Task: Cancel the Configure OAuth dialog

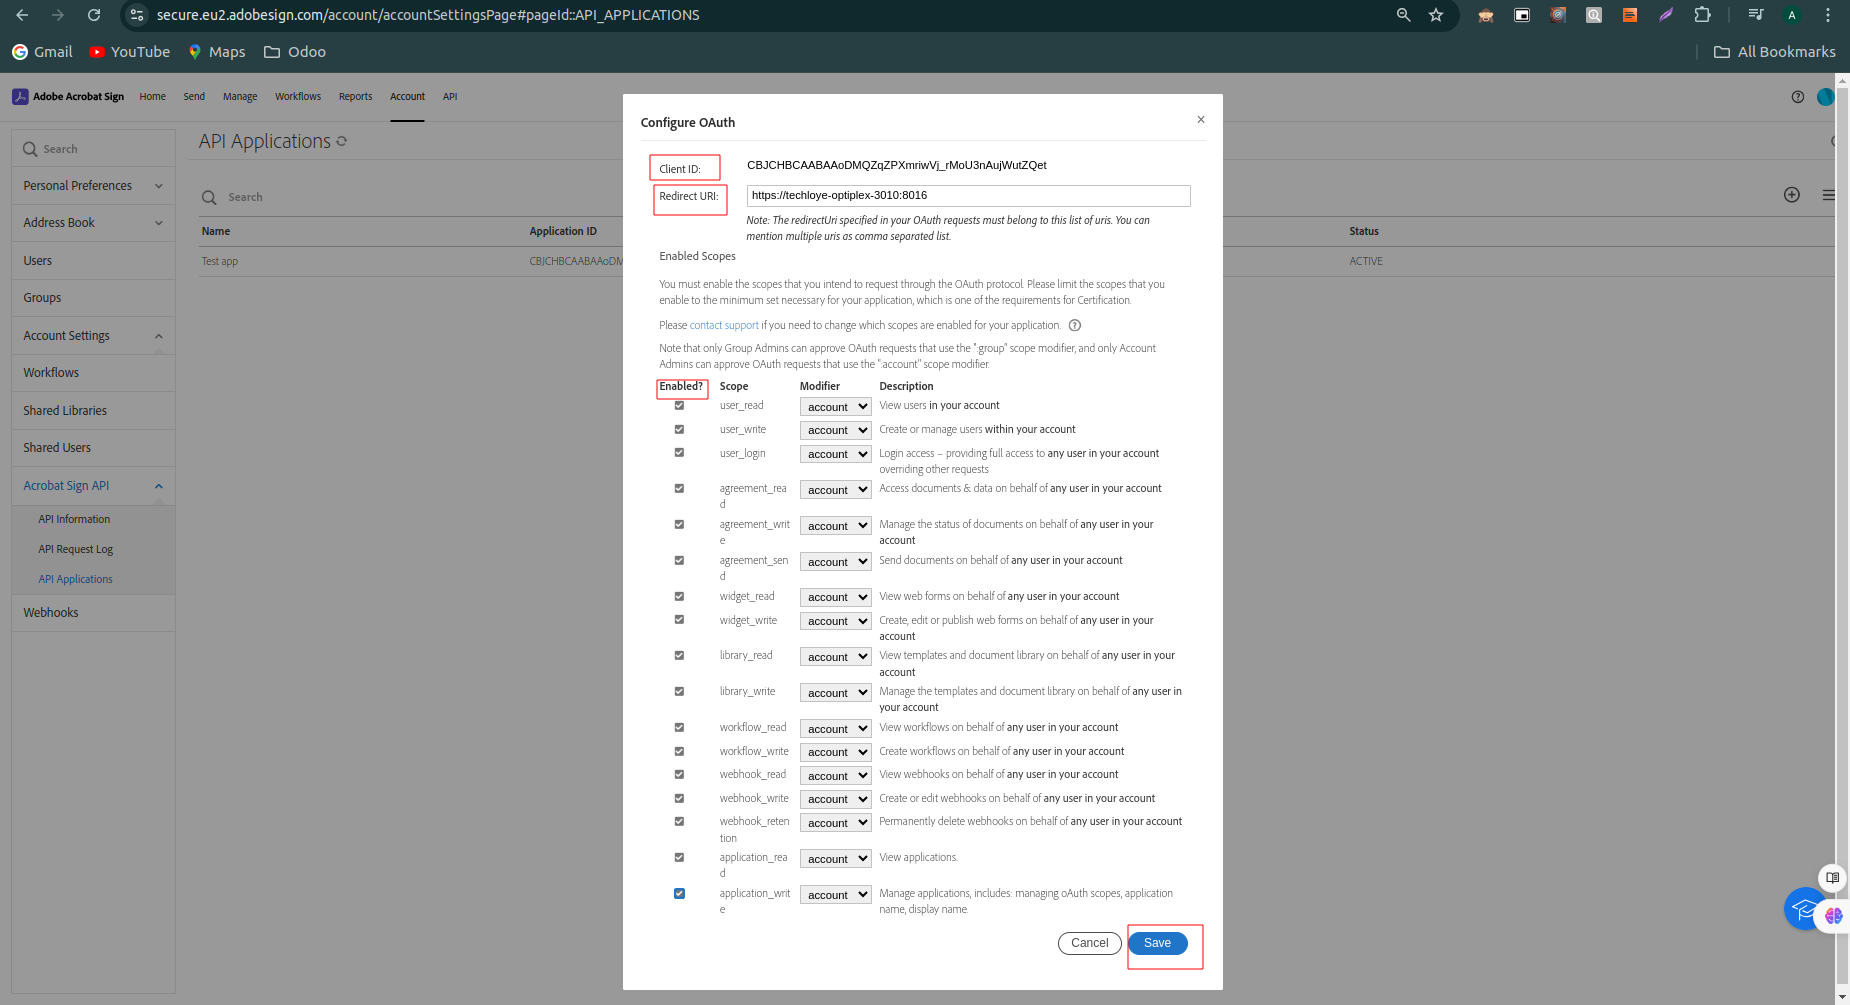Action: (x=1090, y=943)
